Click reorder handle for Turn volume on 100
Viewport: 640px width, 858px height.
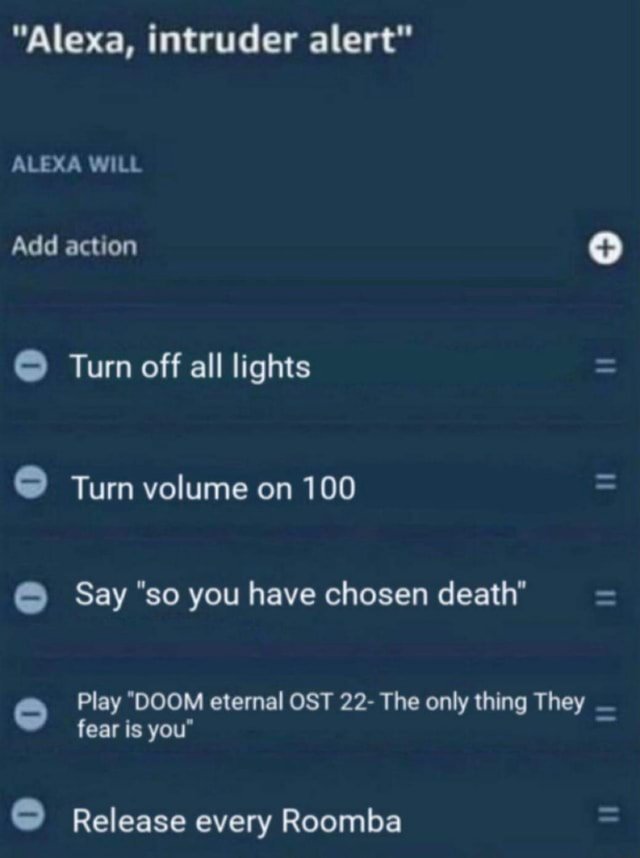click(x=606, y=482)
